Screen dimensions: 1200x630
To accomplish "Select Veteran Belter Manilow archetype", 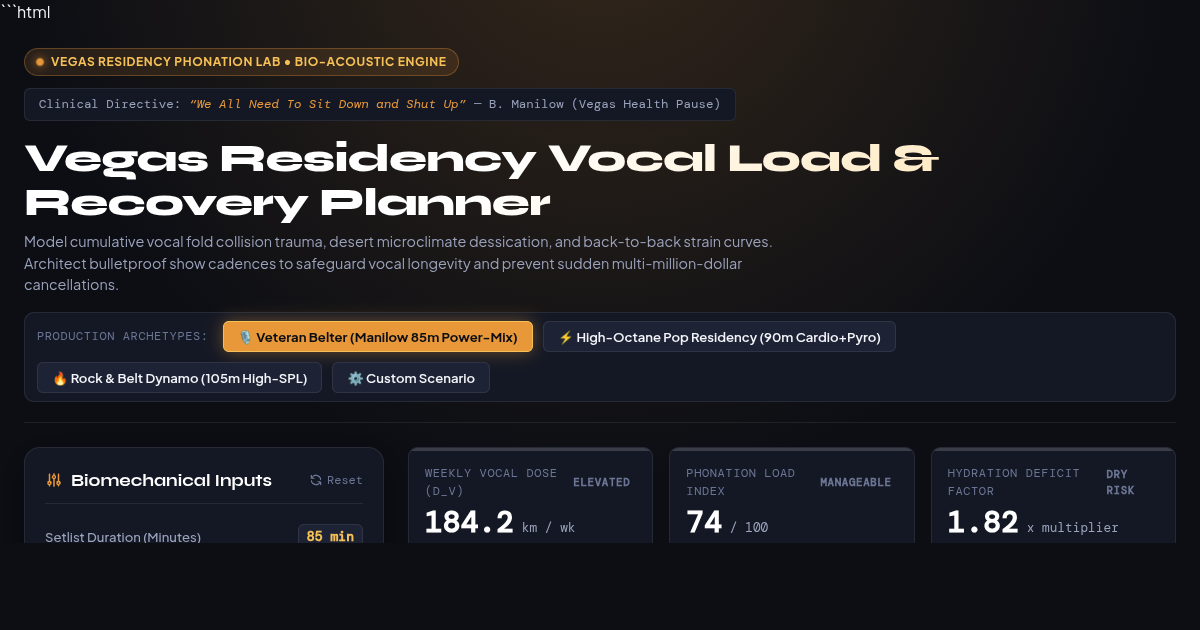I will (378, 337).
